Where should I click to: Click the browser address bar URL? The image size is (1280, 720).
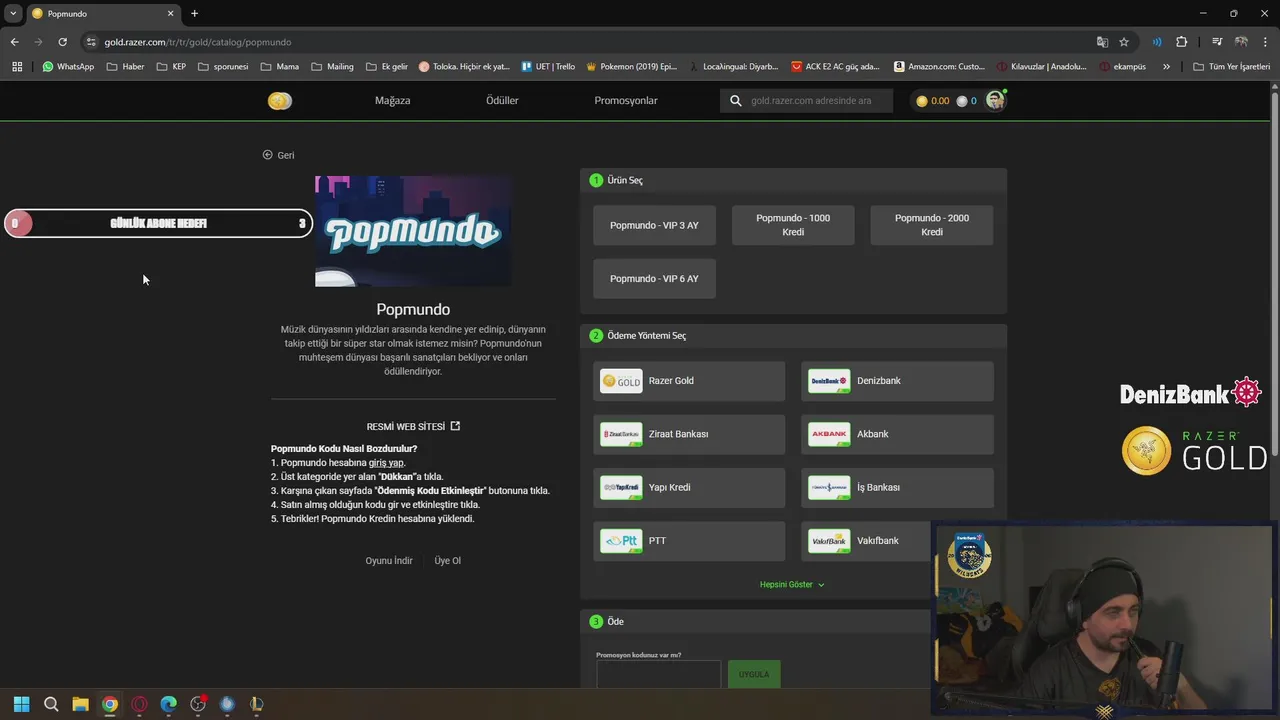[198, 42]
